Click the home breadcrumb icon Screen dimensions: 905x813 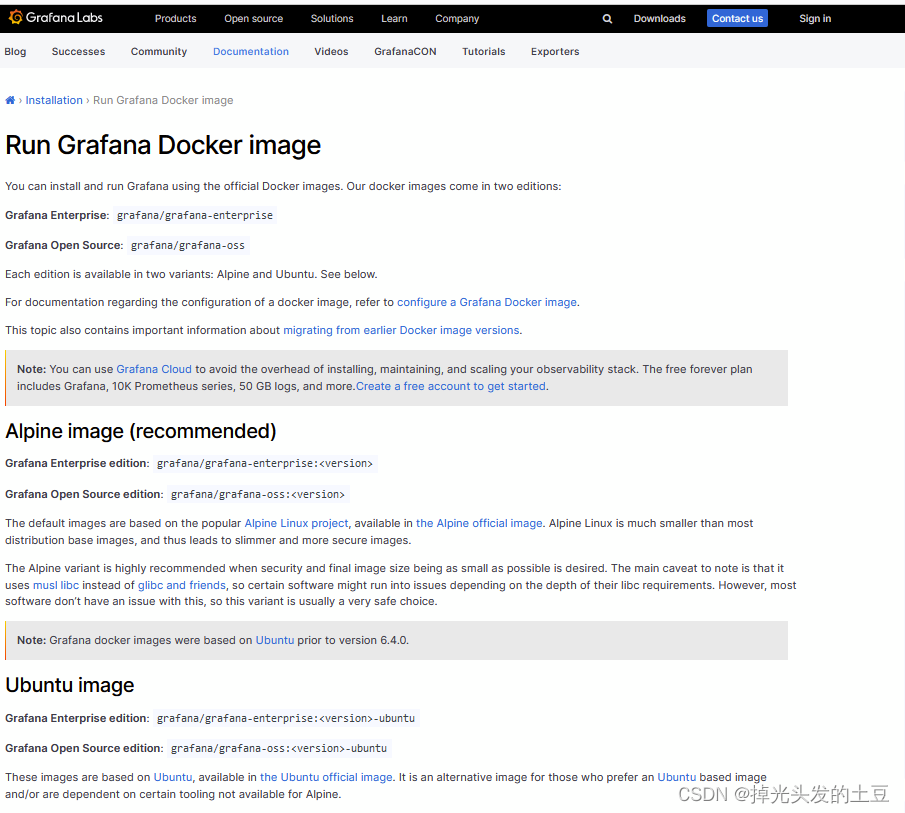(x=10, y=100)
